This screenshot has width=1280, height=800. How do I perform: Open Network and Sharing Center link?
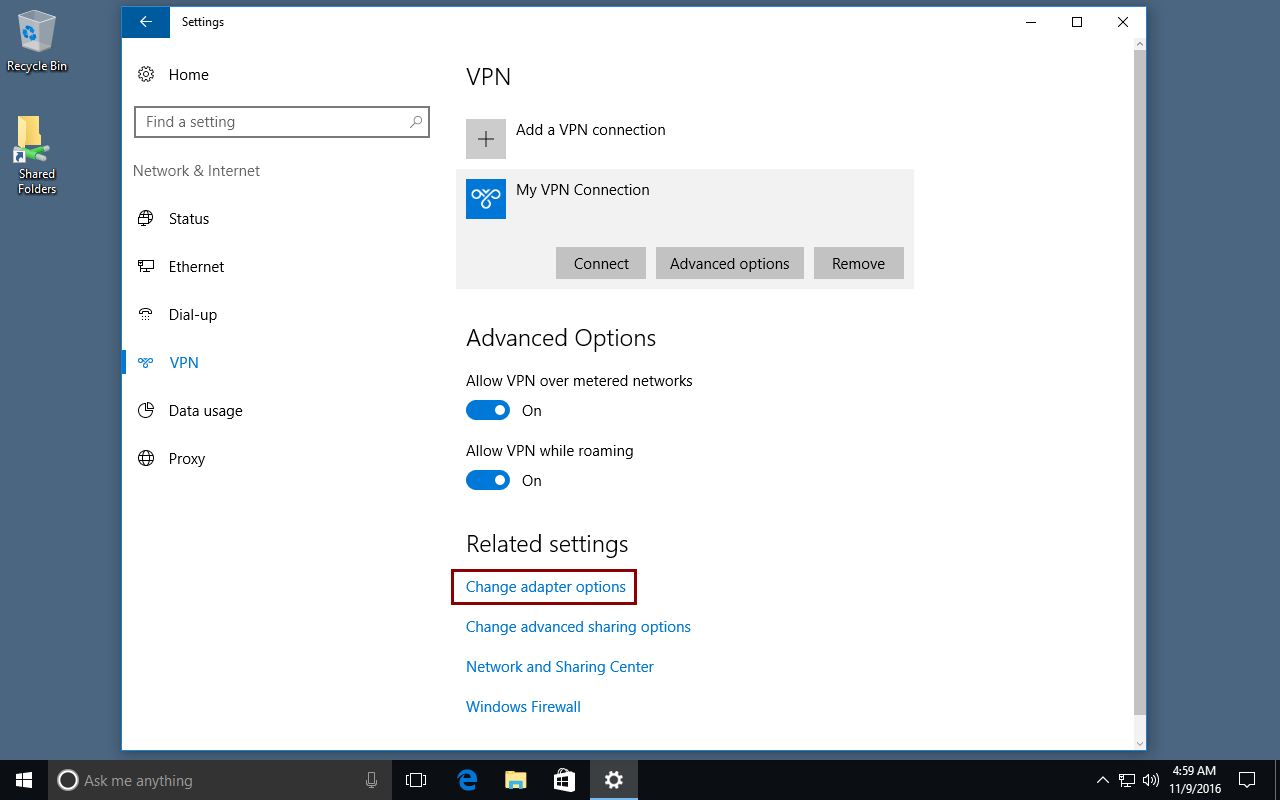(560, 667)
